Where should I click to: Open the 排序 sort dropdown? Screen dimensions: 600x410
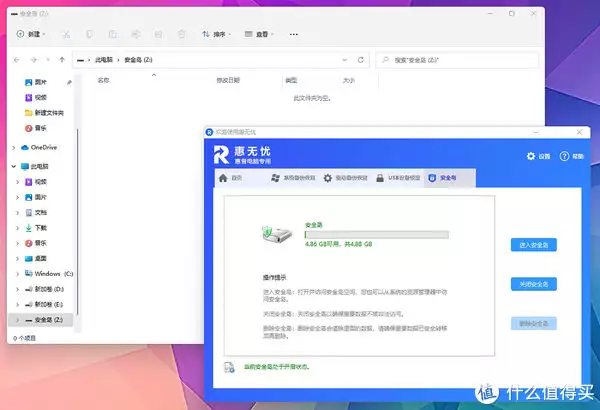pos(217,34)
